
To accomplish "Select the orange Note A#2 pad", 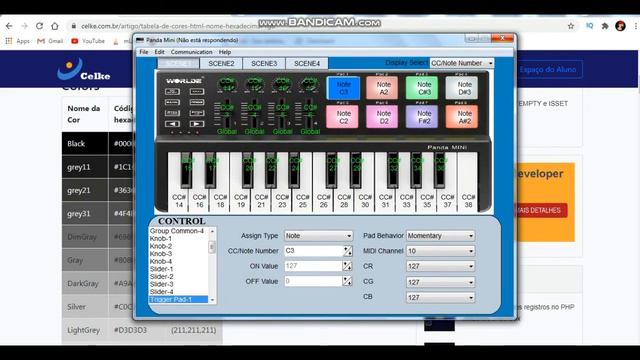I will tap(462, 117).
